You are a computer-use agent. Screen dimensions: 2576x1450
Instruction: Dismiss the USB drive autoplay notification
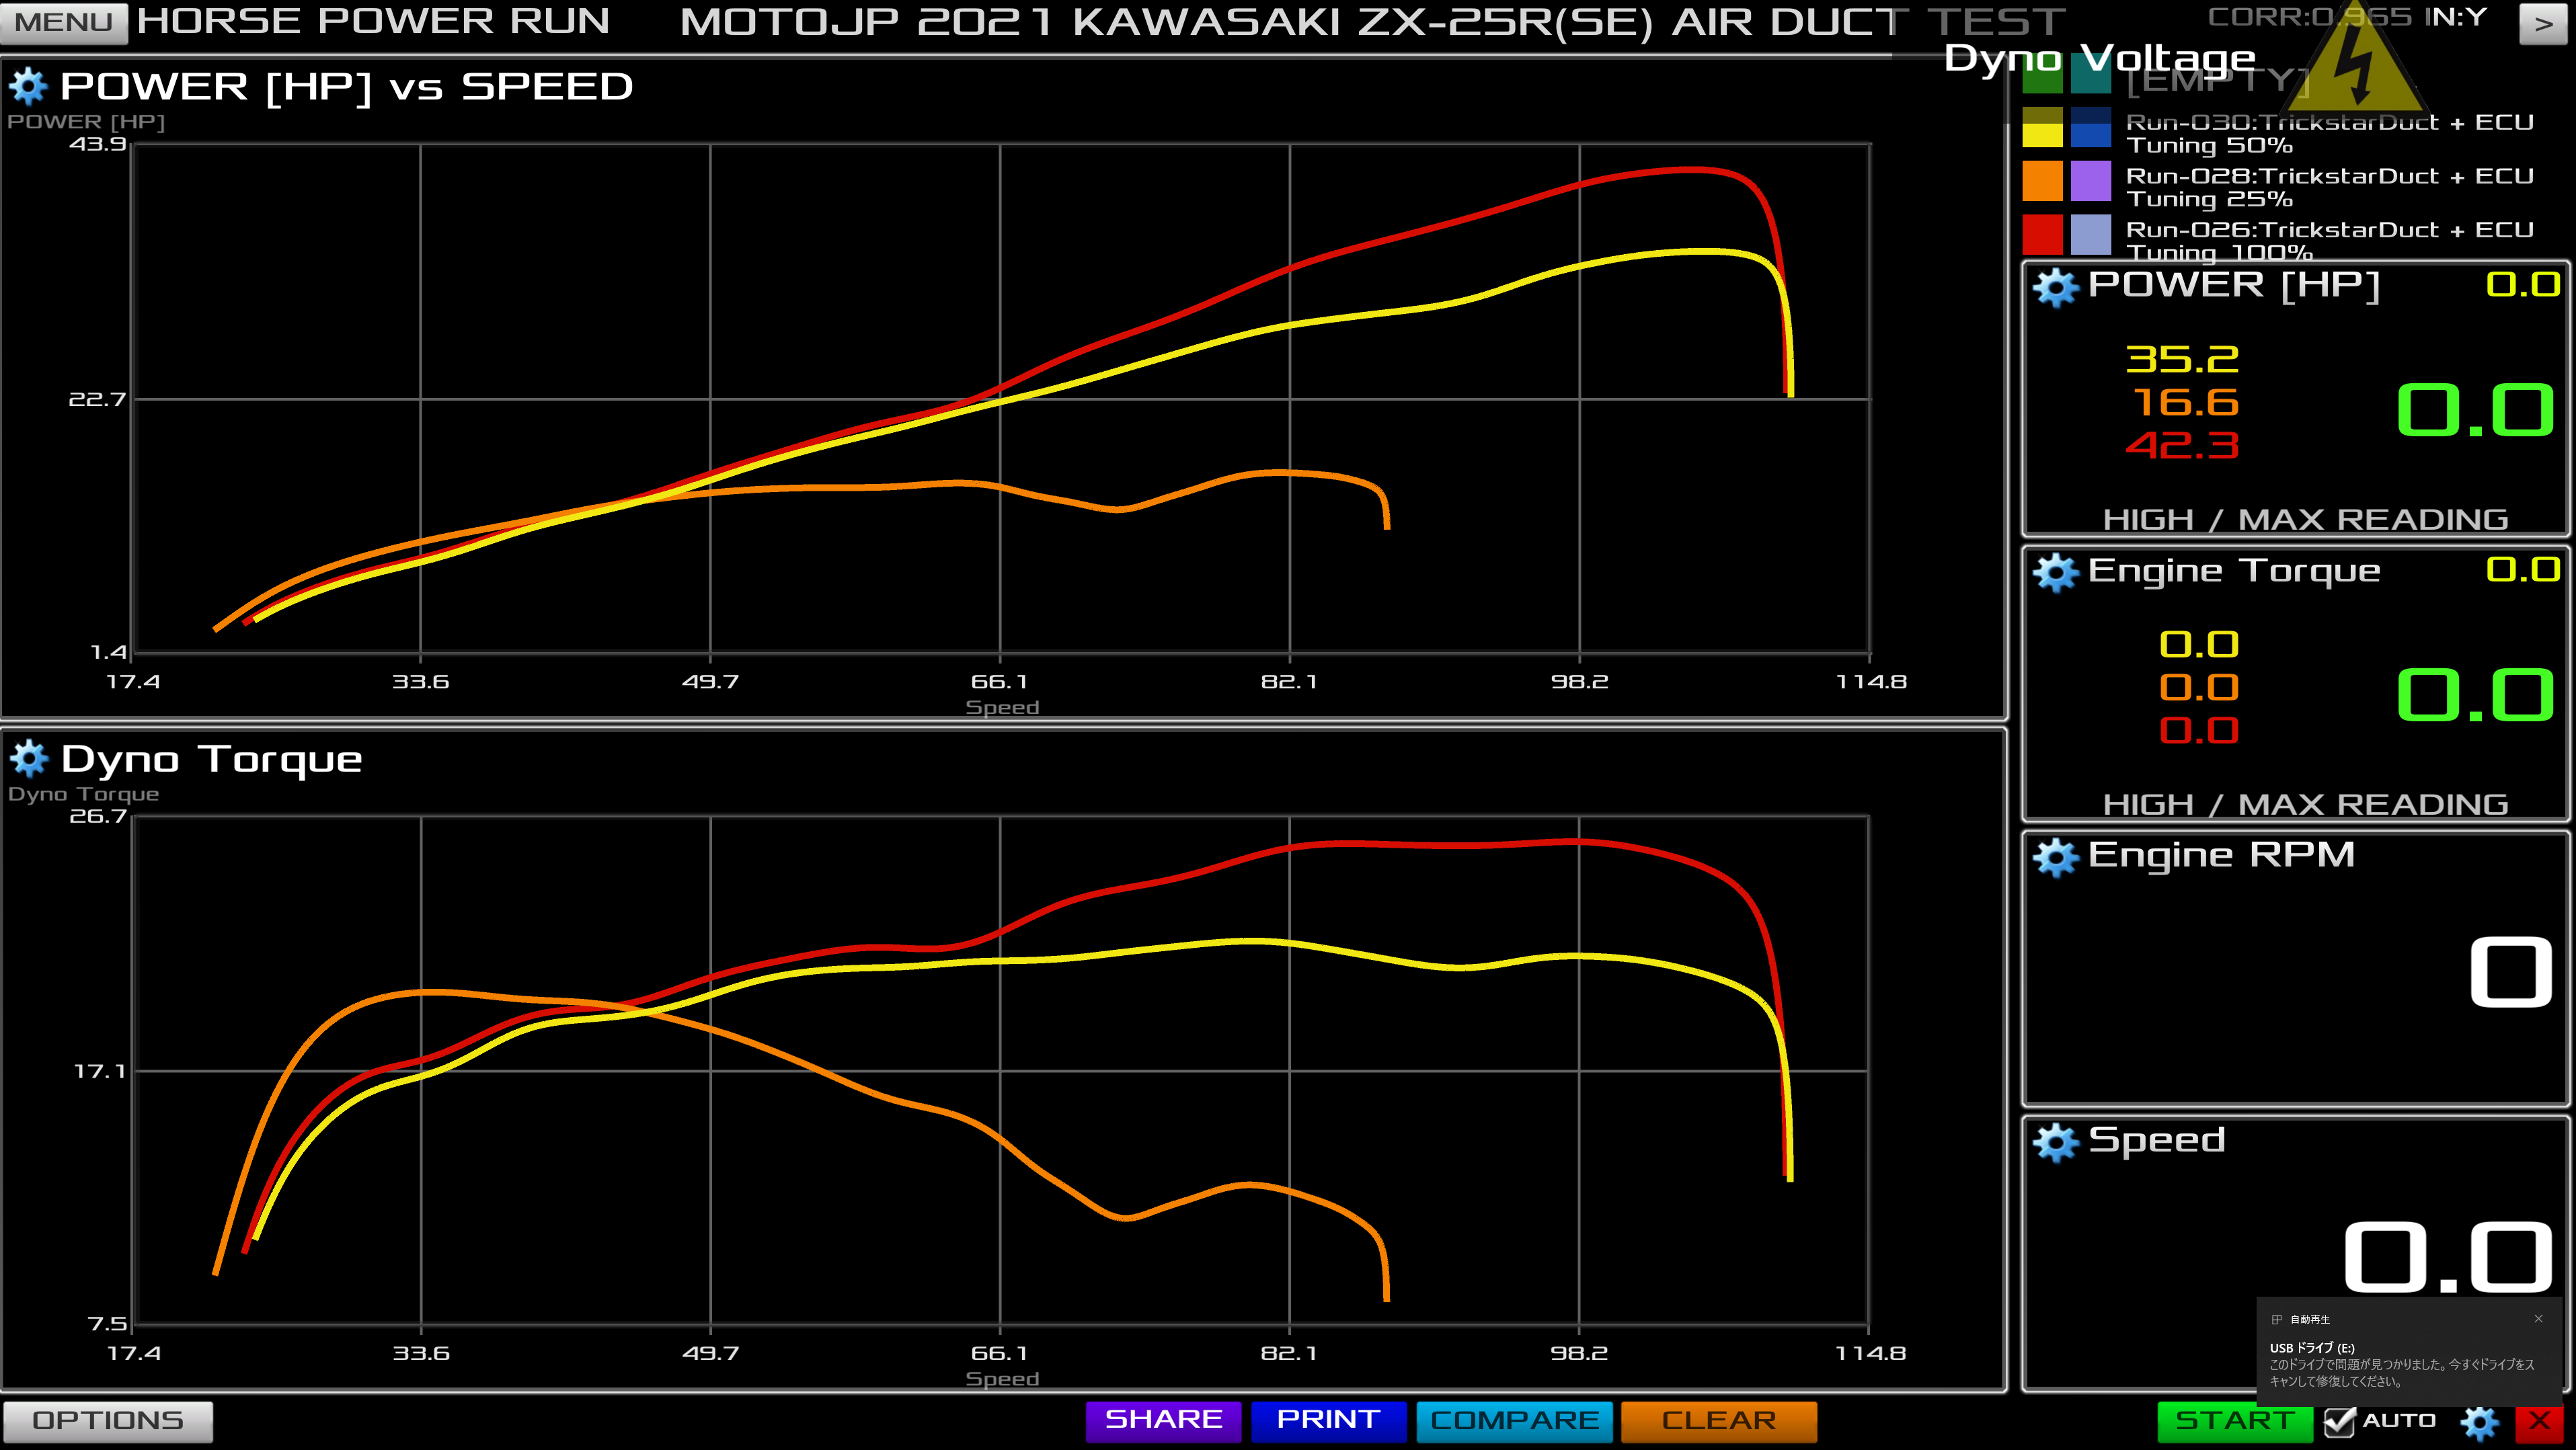(2538, 1319)
